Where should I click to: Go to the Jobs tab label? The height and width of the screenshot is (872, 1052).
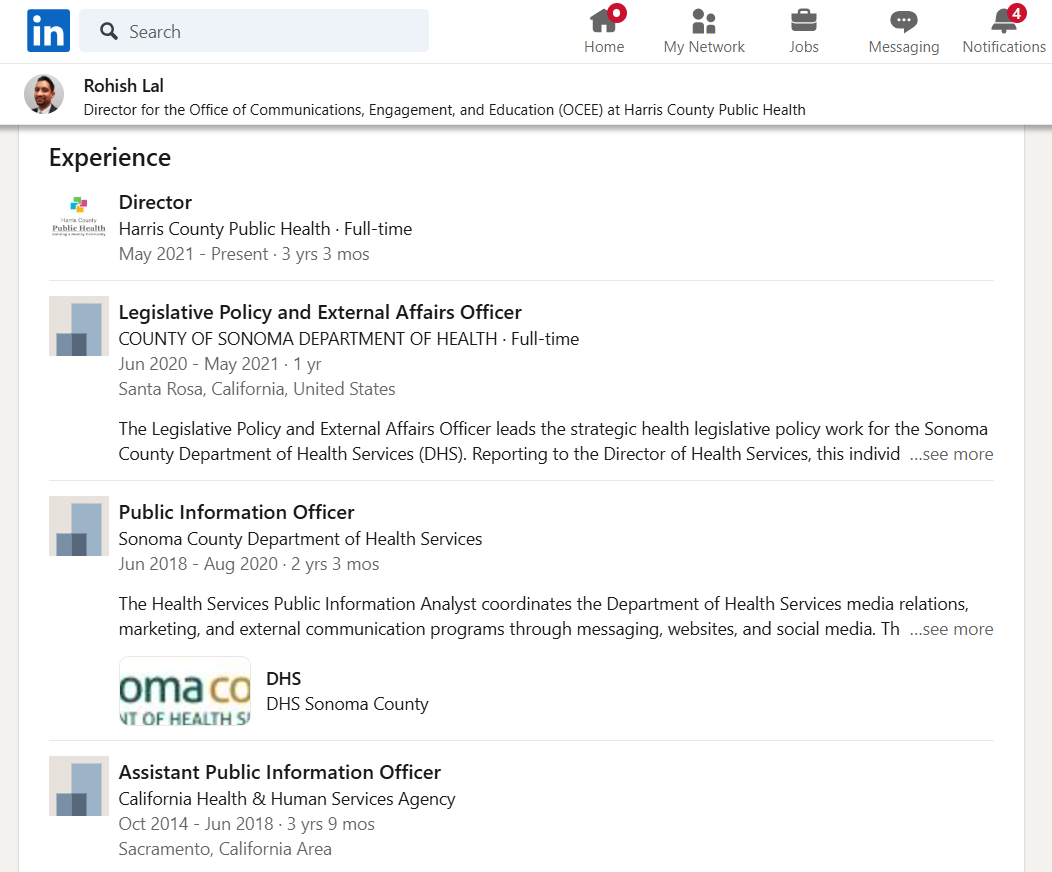tap(804, 47)
